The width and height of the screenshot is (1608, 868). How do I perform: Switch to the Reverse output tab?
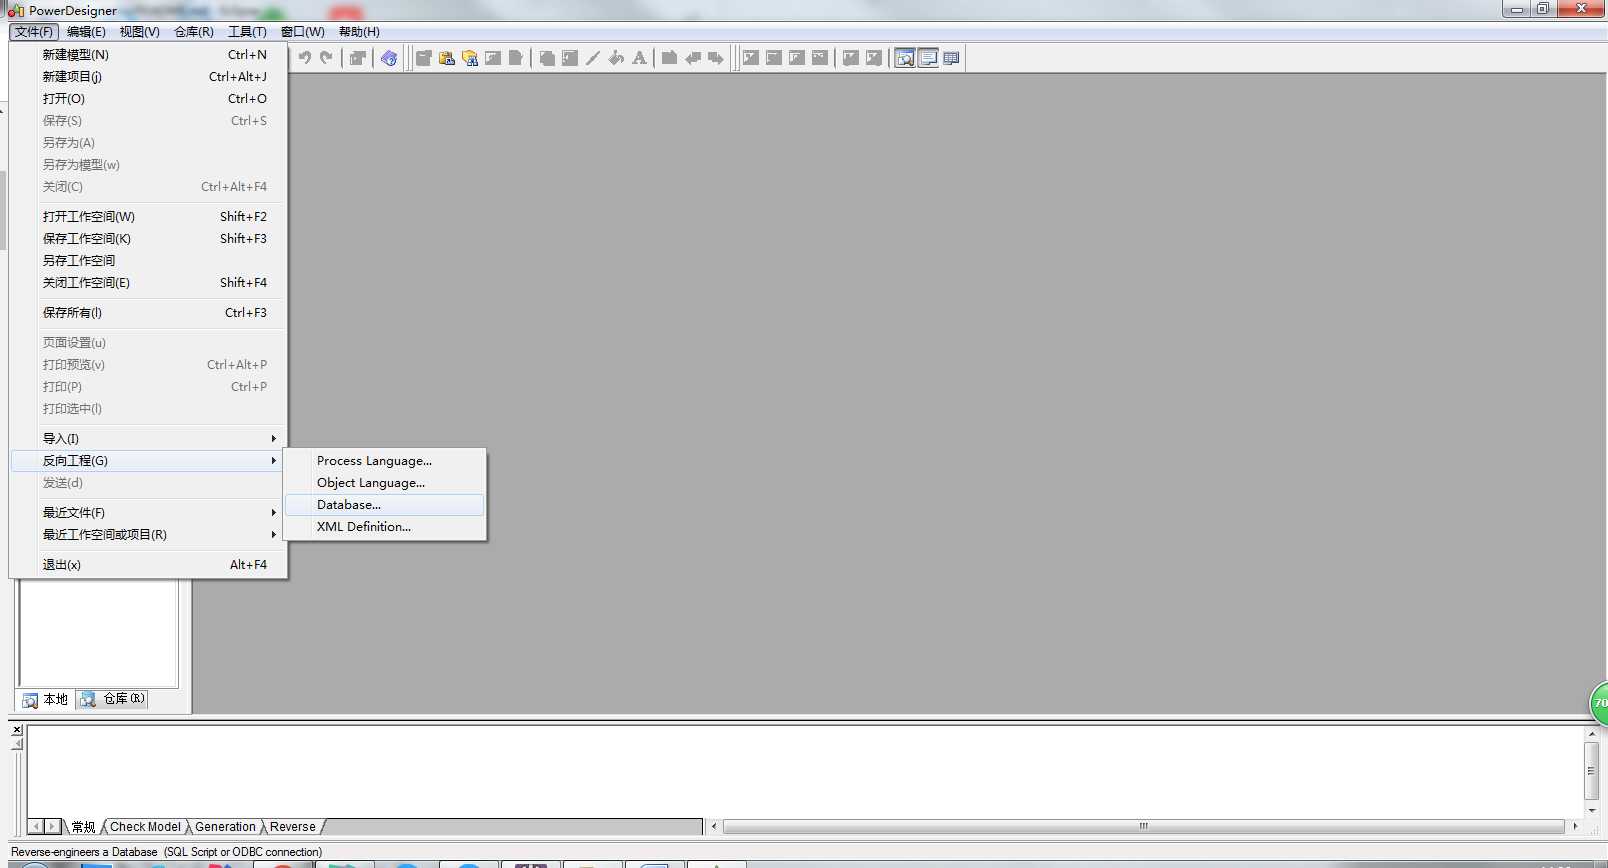pyautogui.click(x=292, y=827)
